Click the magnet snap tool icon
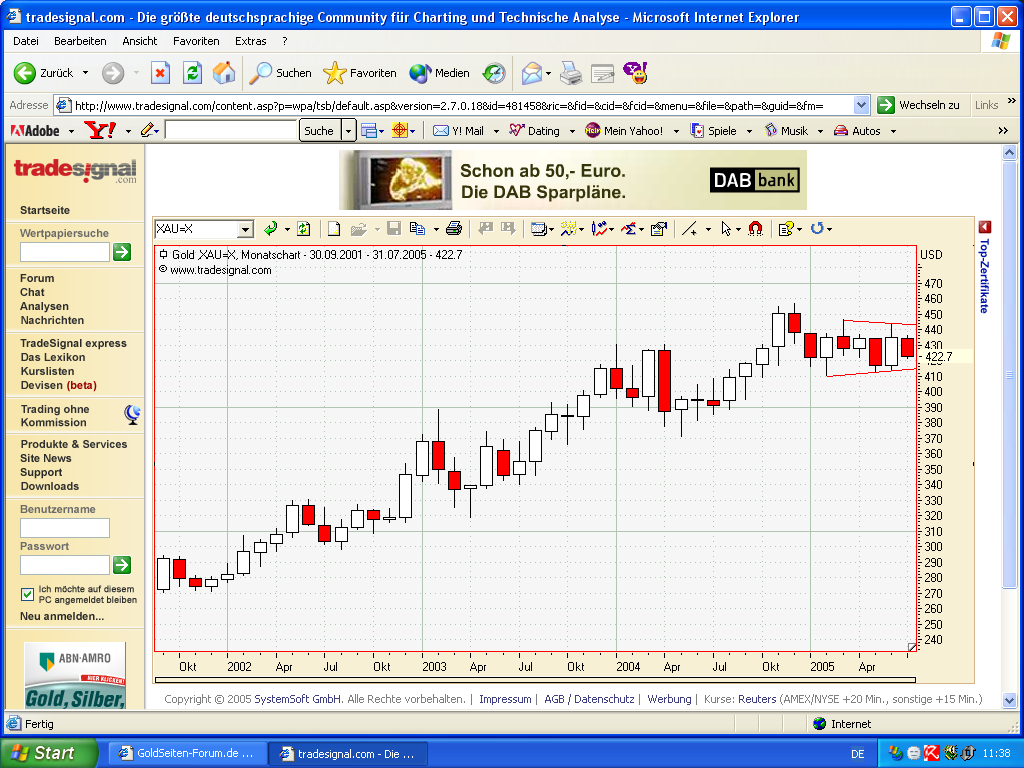Viewport: 1024px width, 768px height. (x=755, y=229)
